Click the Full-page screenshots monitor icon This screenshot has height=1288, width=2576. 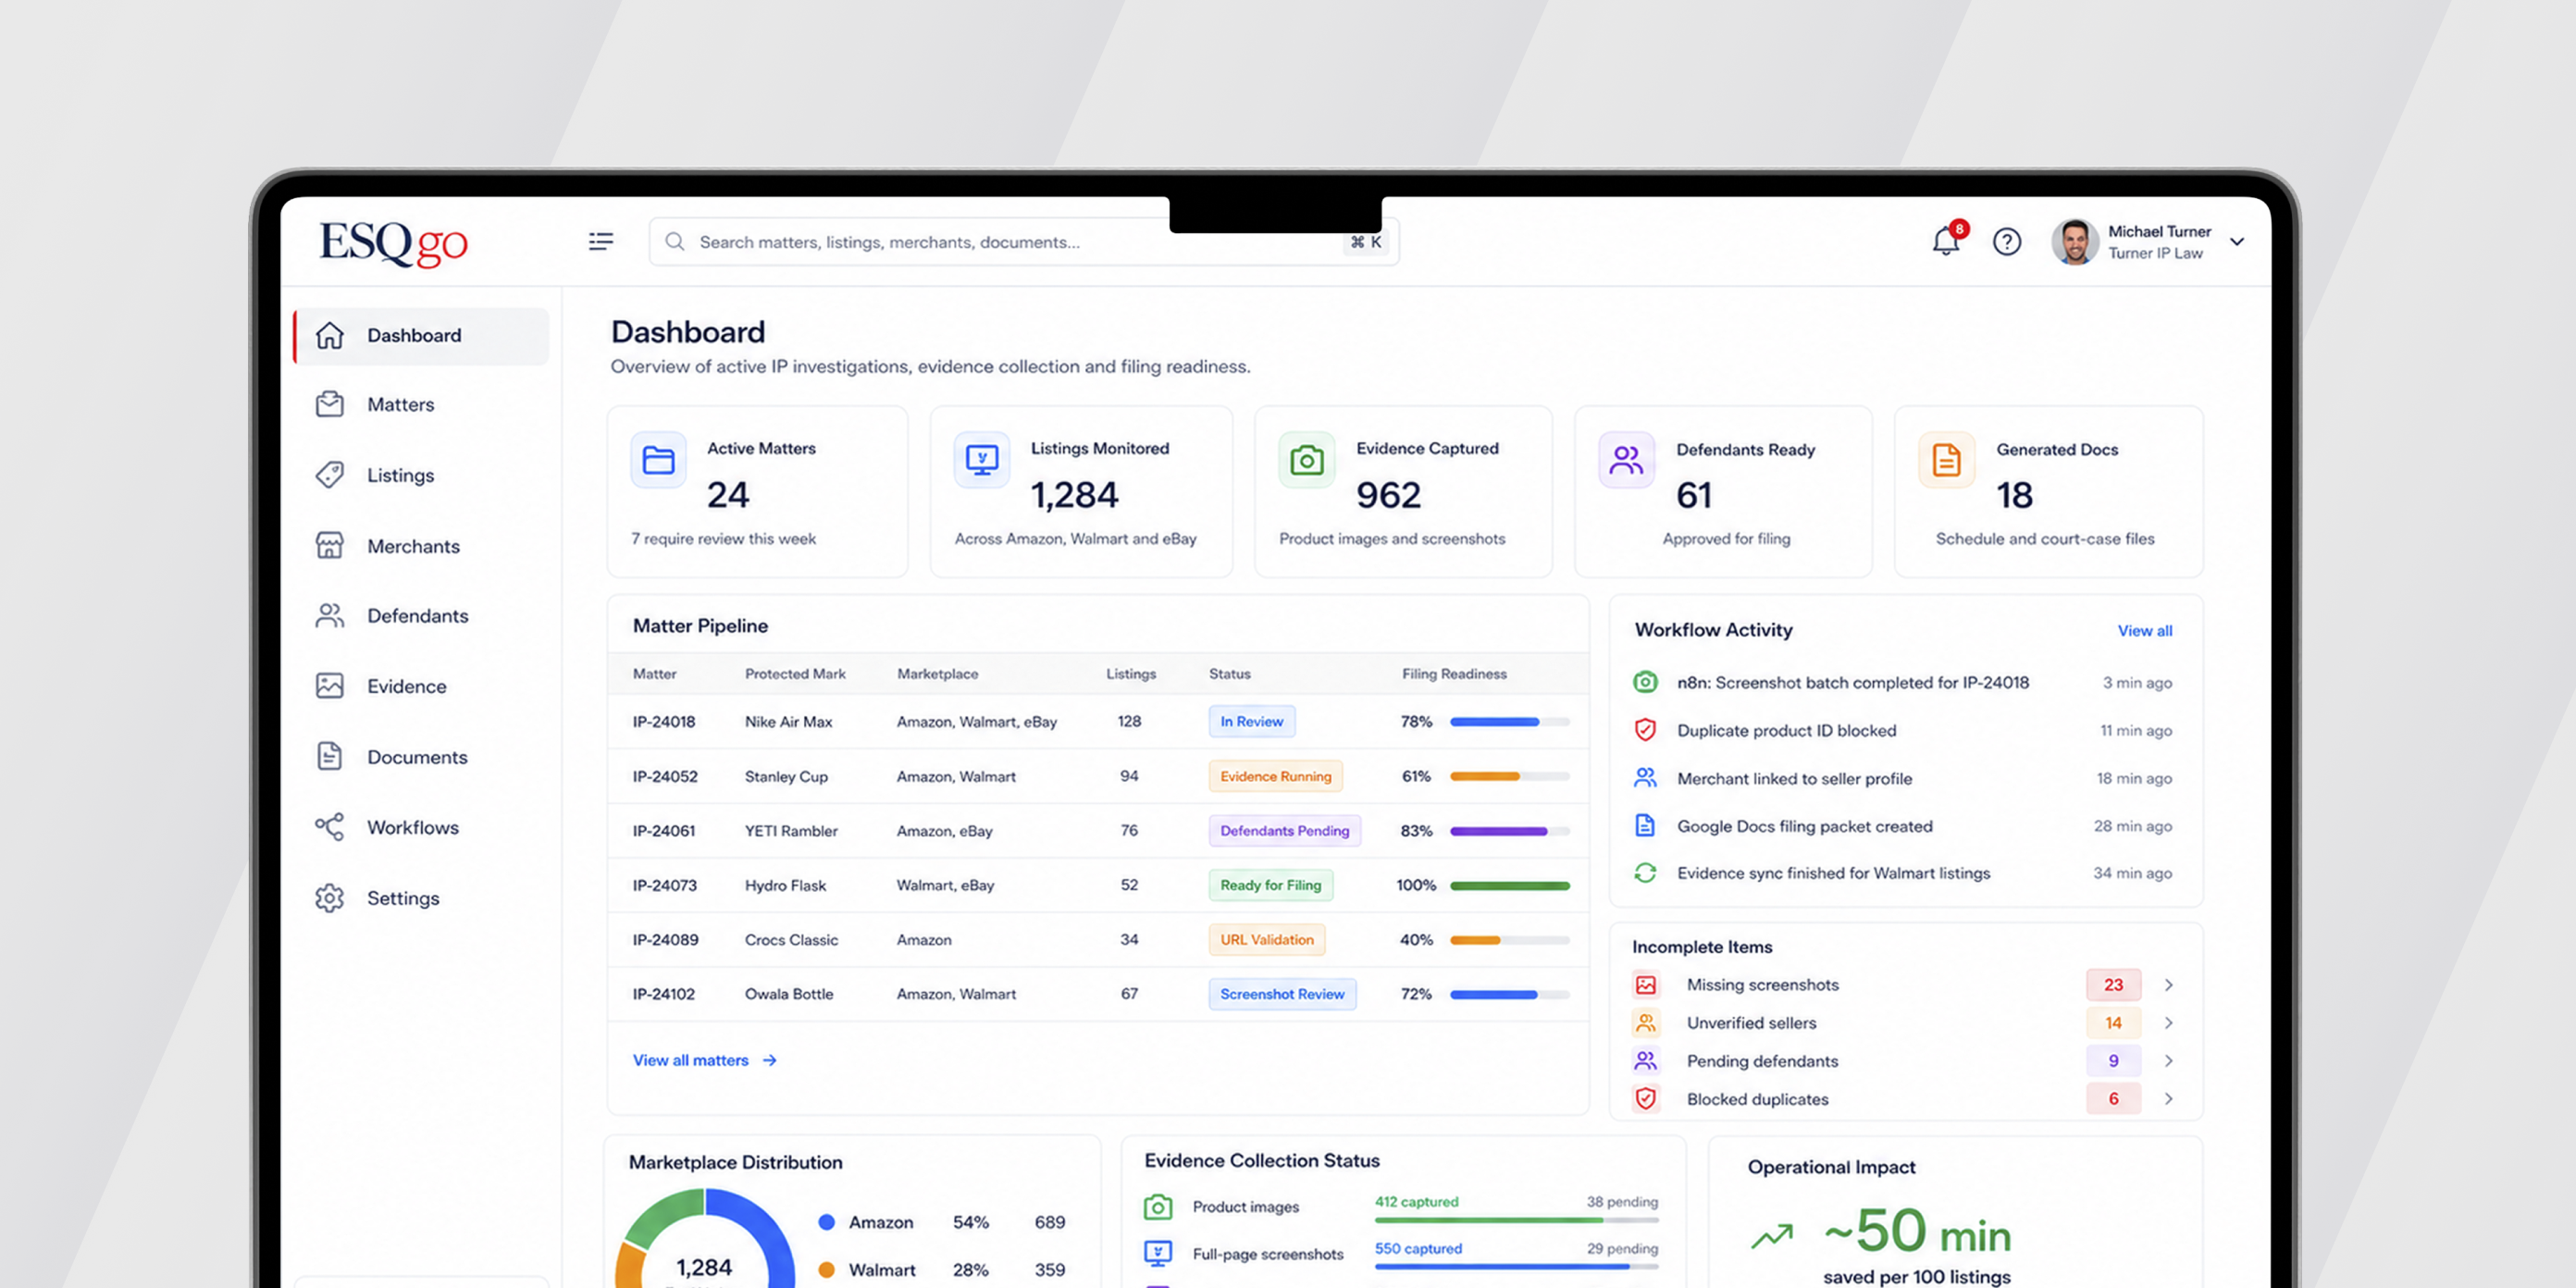tap(1158, 1253)
